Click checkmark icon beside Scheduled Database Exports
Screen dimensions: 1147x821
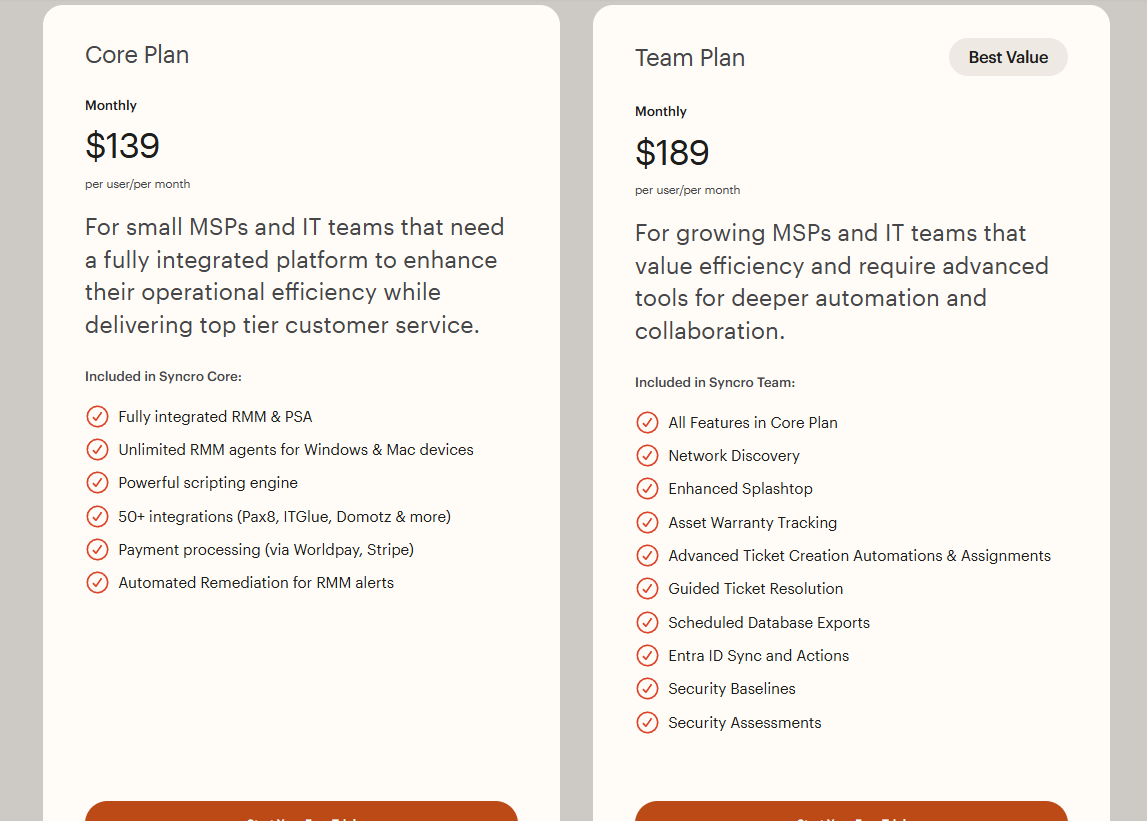coord(647,623)
